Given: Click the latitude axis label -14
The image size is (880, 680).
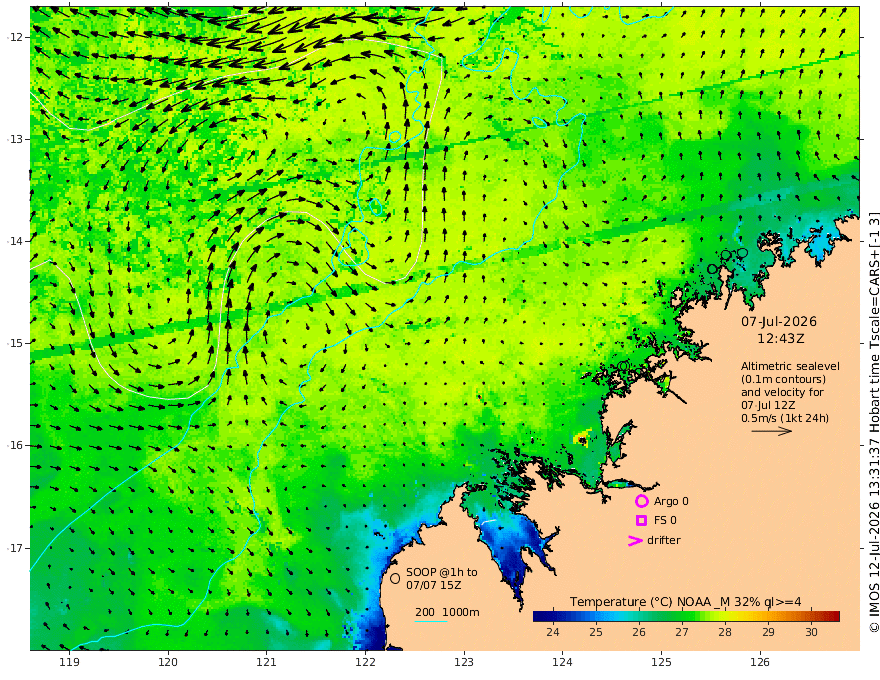Looking at the screenshot, I should [x=16, y=241].
